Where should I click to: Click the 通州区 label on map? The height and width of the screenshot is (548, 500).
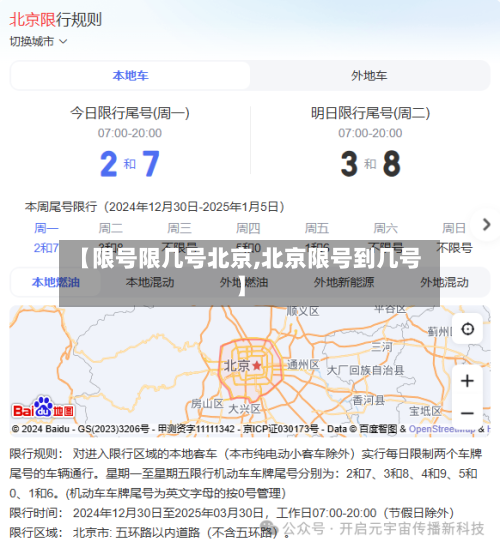[x=303, y=365]
